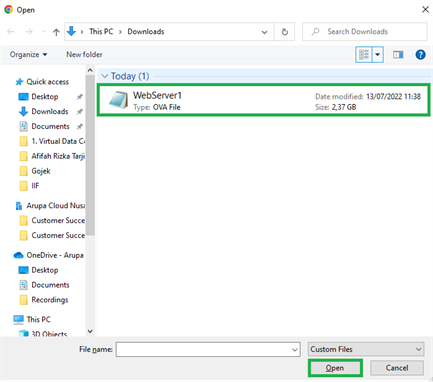Click the Cancel button

[x=397, y=368]
